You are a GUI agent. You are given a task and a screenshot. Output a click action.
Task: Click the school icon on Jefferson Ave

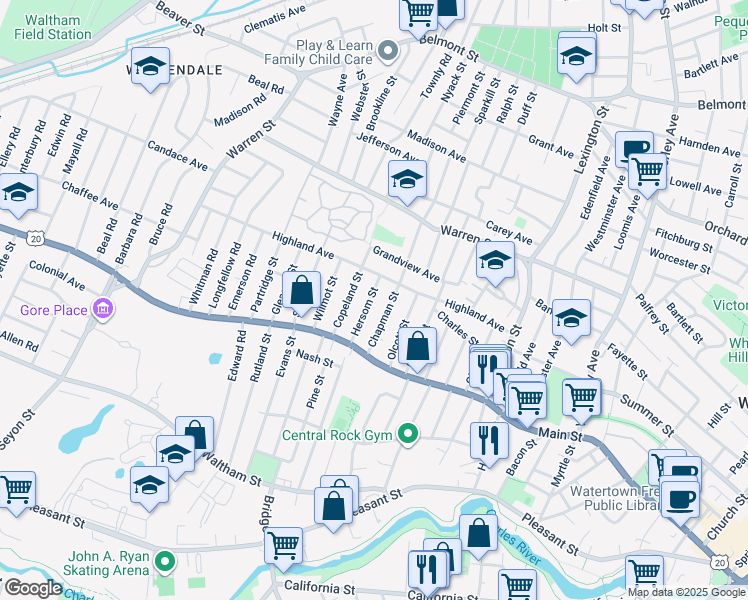tap(407, 180)
